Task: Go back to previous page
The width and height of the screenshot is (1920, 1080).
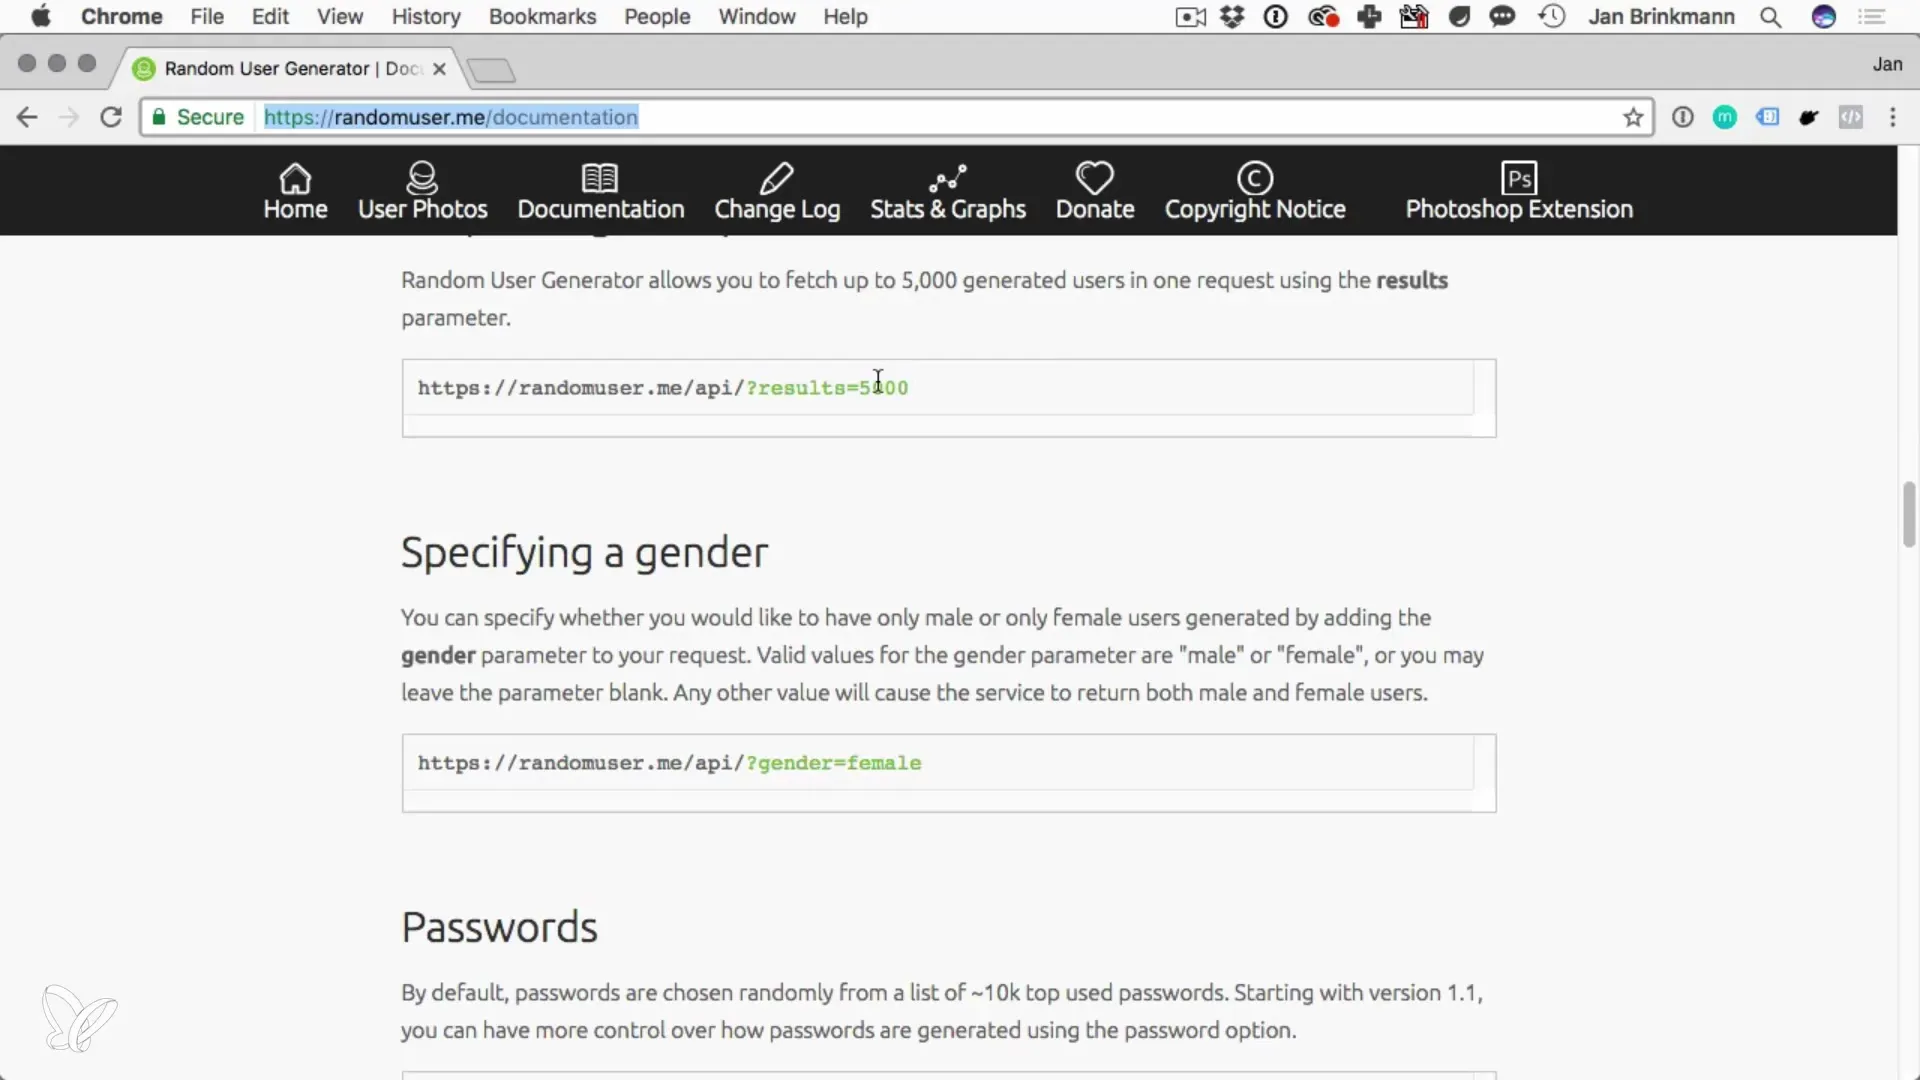Action: click(27, 118)
